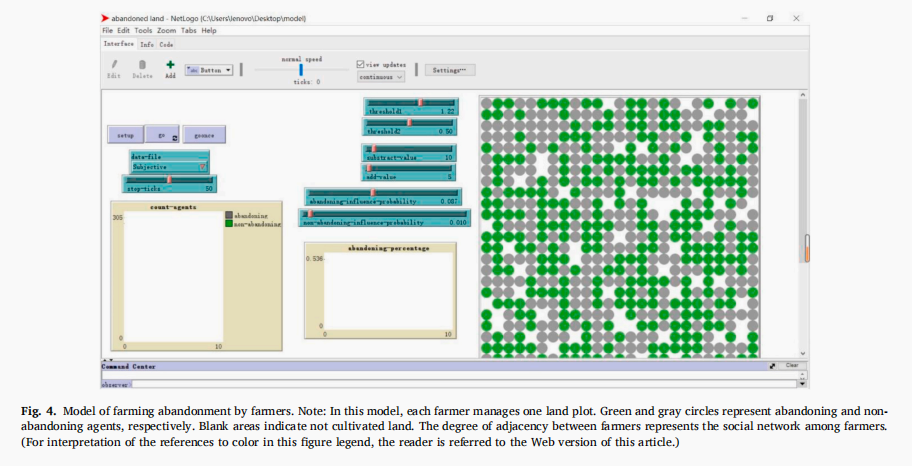Expand the continuous update mode dropdown
This screenshot has width=912, height=466.
pos(381,76)
